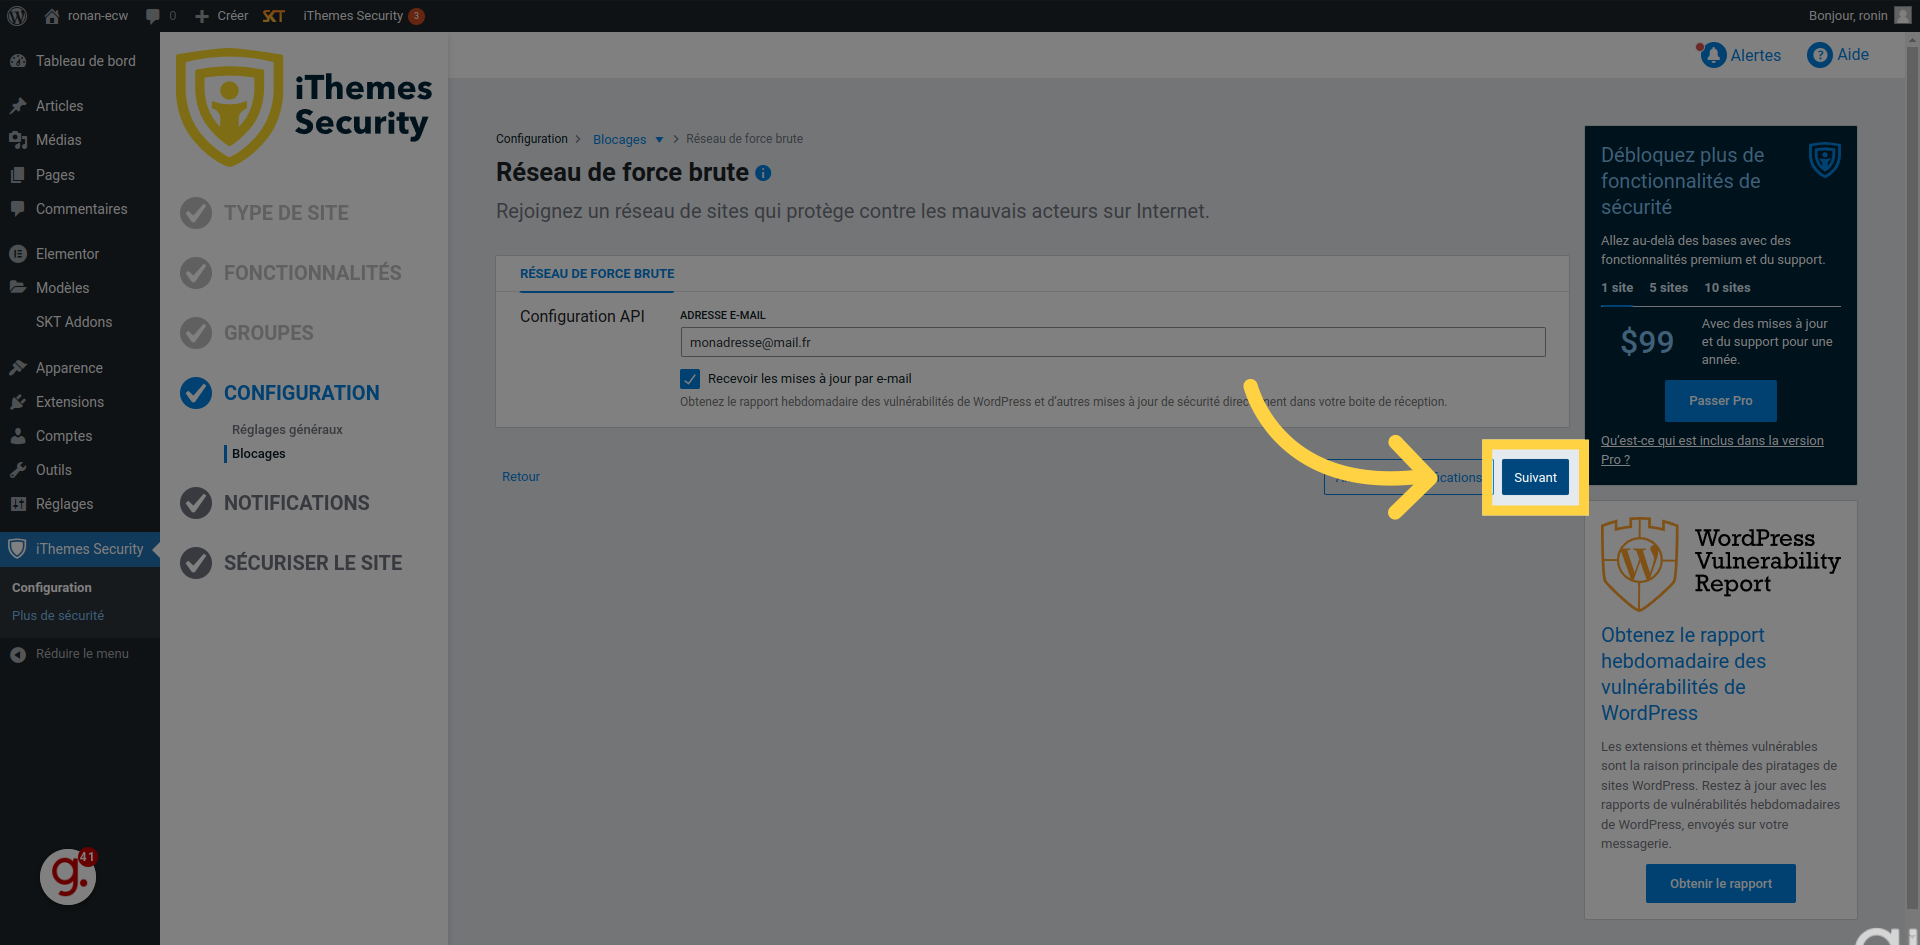Open Réglages généraux sub-item

(287, 430)
